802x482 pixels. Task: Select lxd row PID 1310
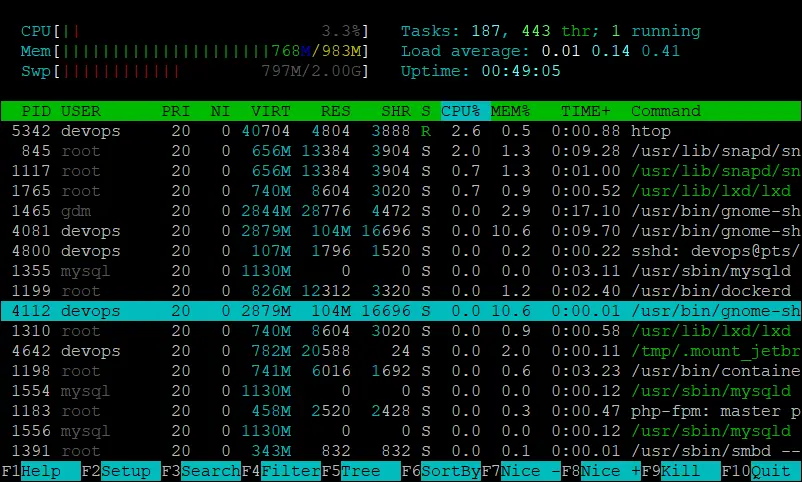coord(401,331)
